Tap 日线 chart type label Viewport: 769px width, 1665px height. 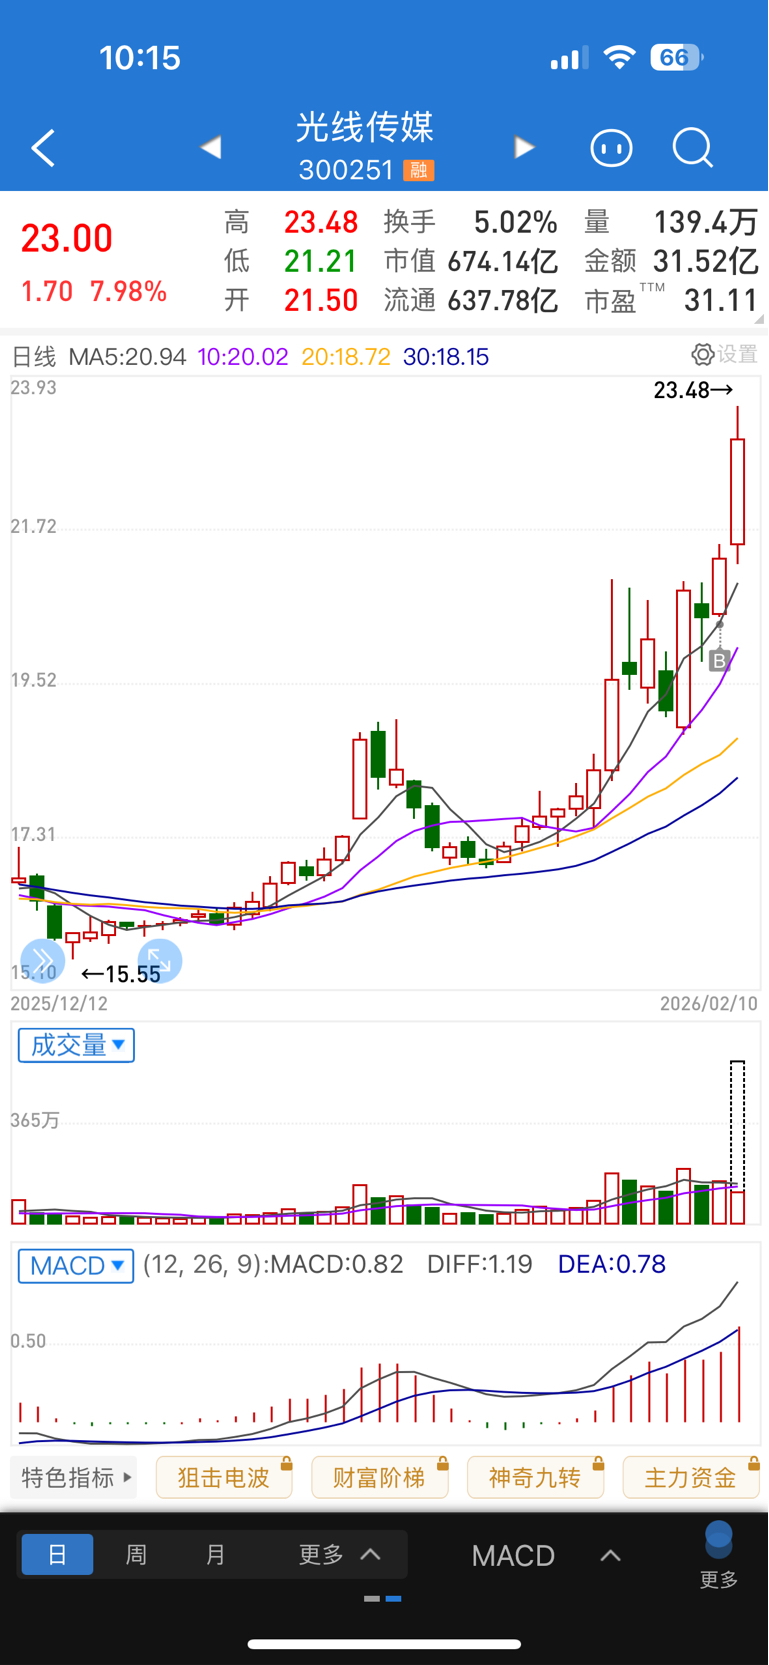coord(34,357)
